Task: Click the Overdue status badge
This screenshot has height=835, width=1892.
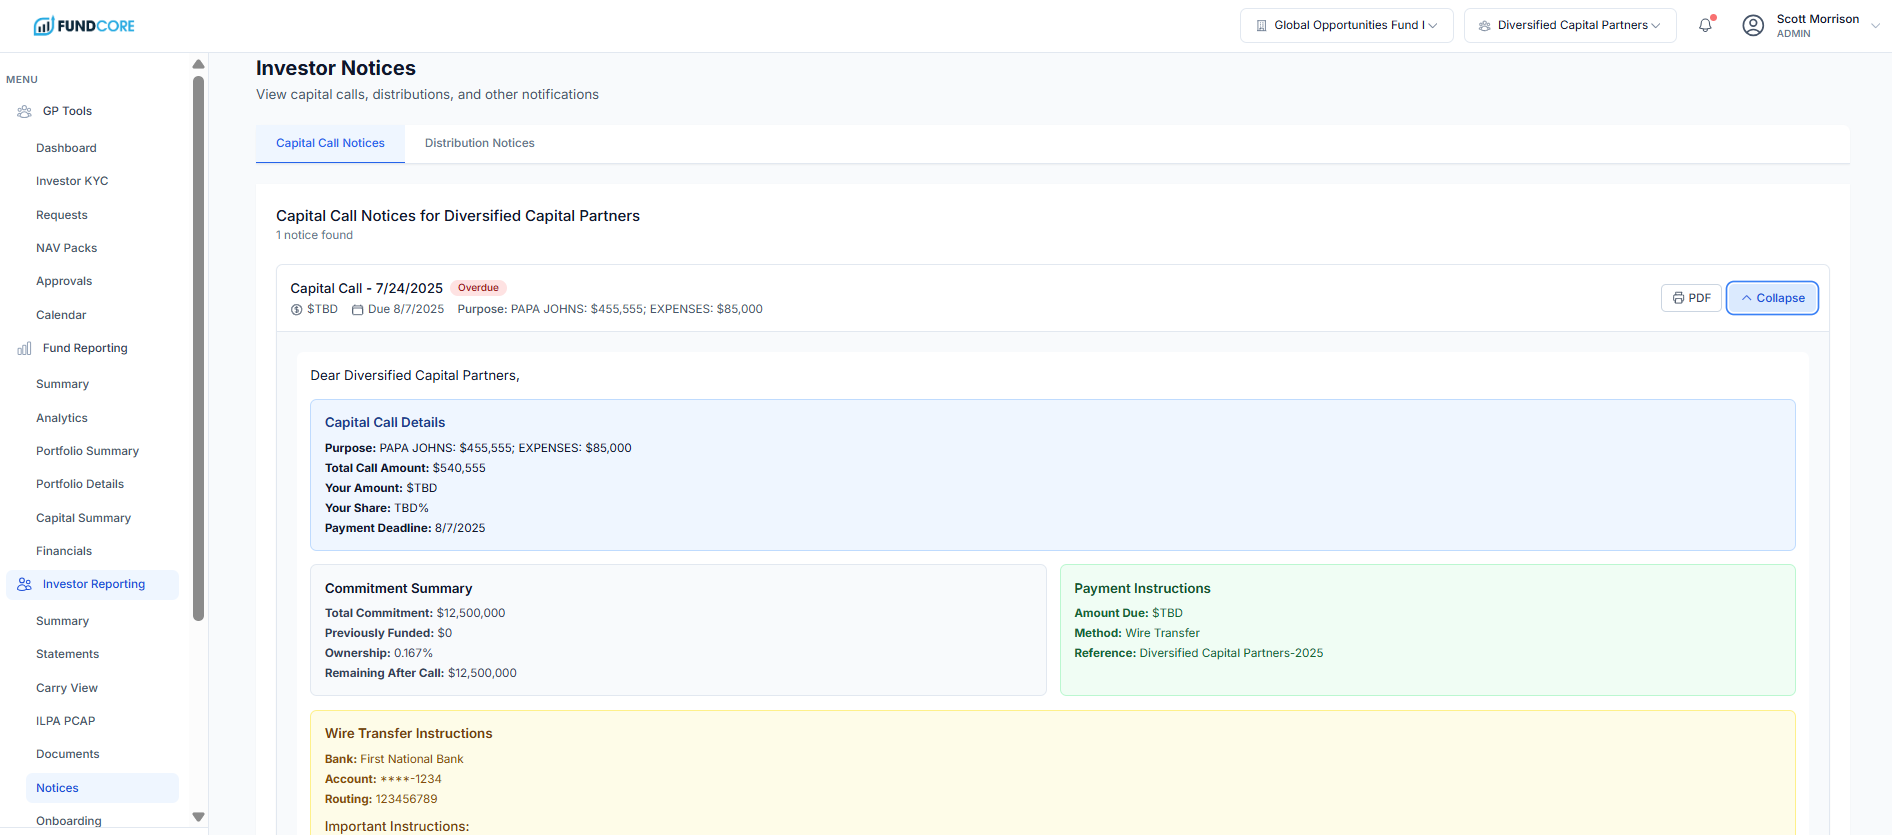Action: tap(478, 288)
